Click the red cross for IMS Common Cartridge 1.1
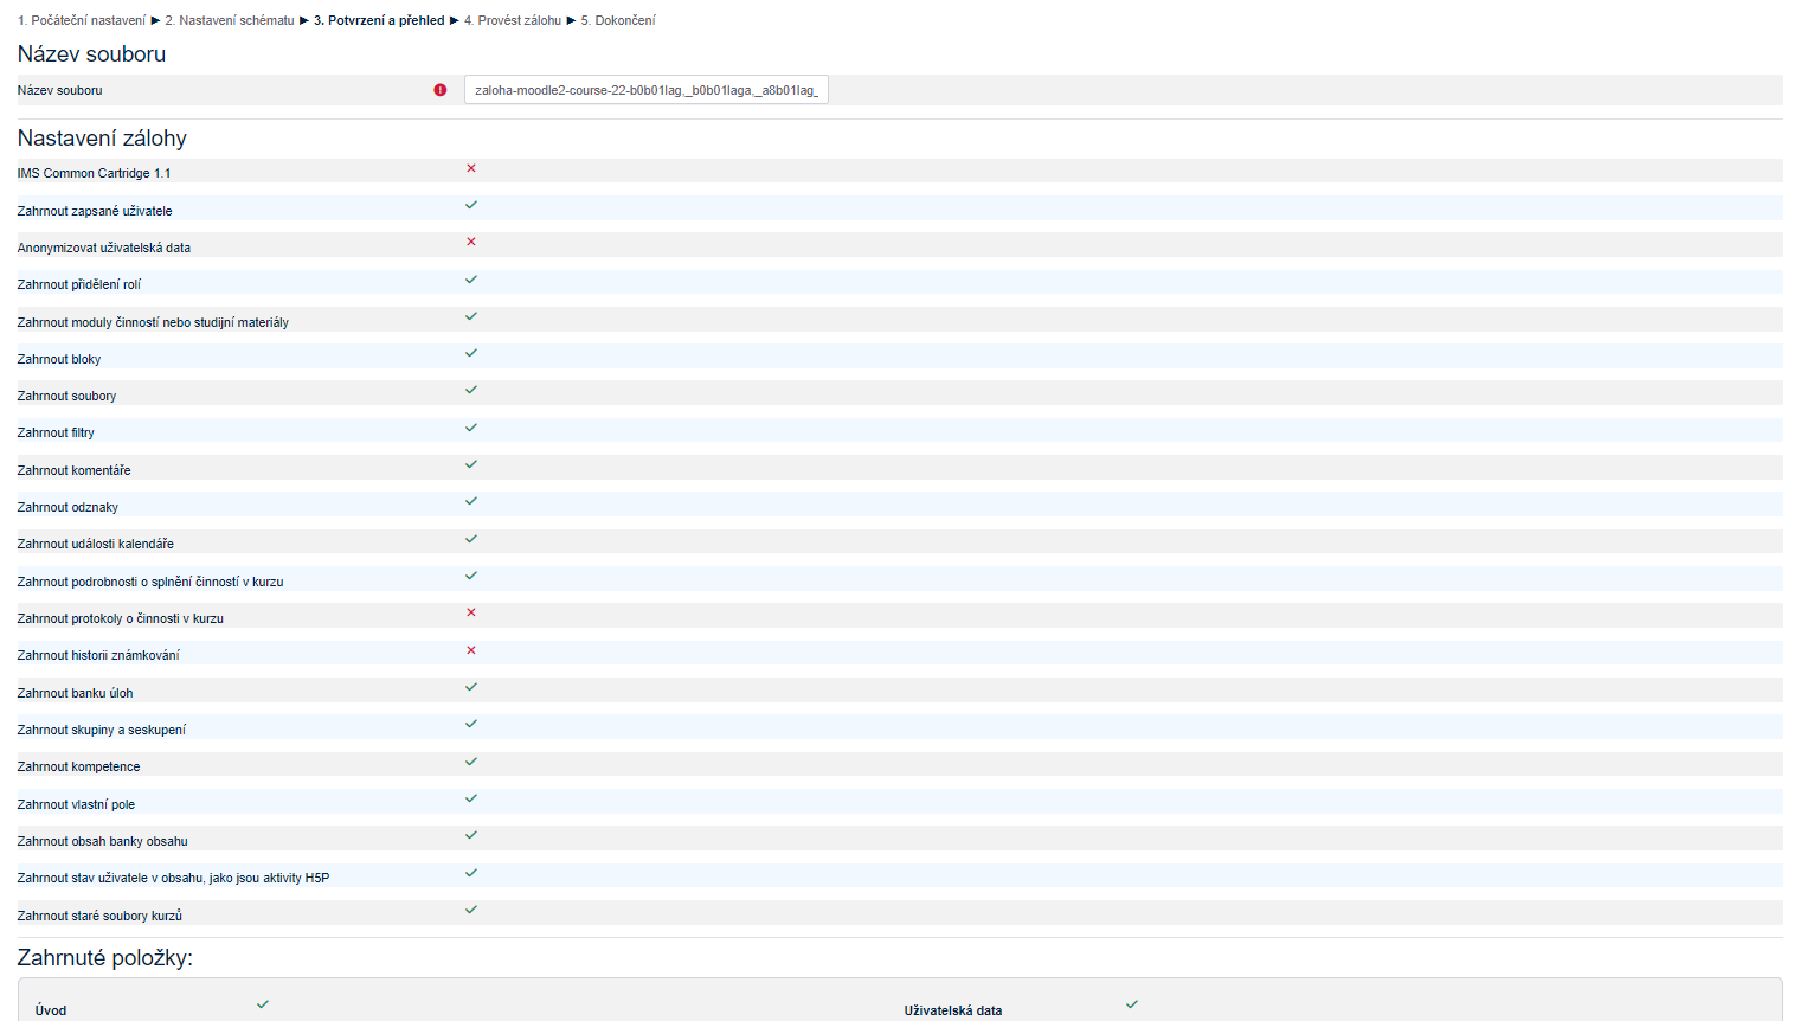 point(471,168)
